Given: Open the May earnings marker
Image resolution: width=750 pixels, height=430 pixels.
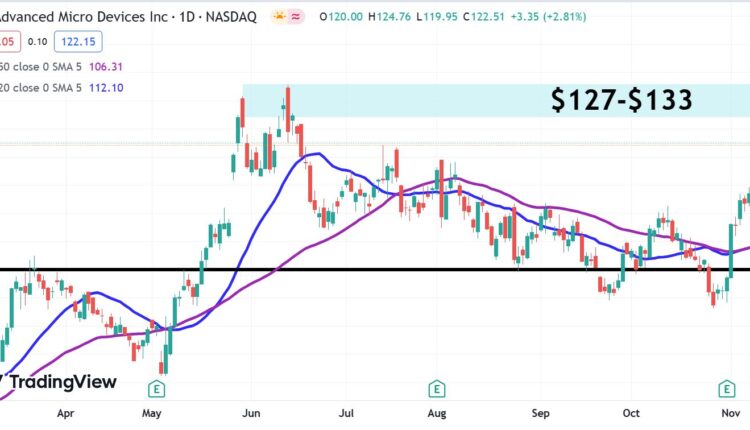Looking at the screenshot, I should click(x=156, y=388).
